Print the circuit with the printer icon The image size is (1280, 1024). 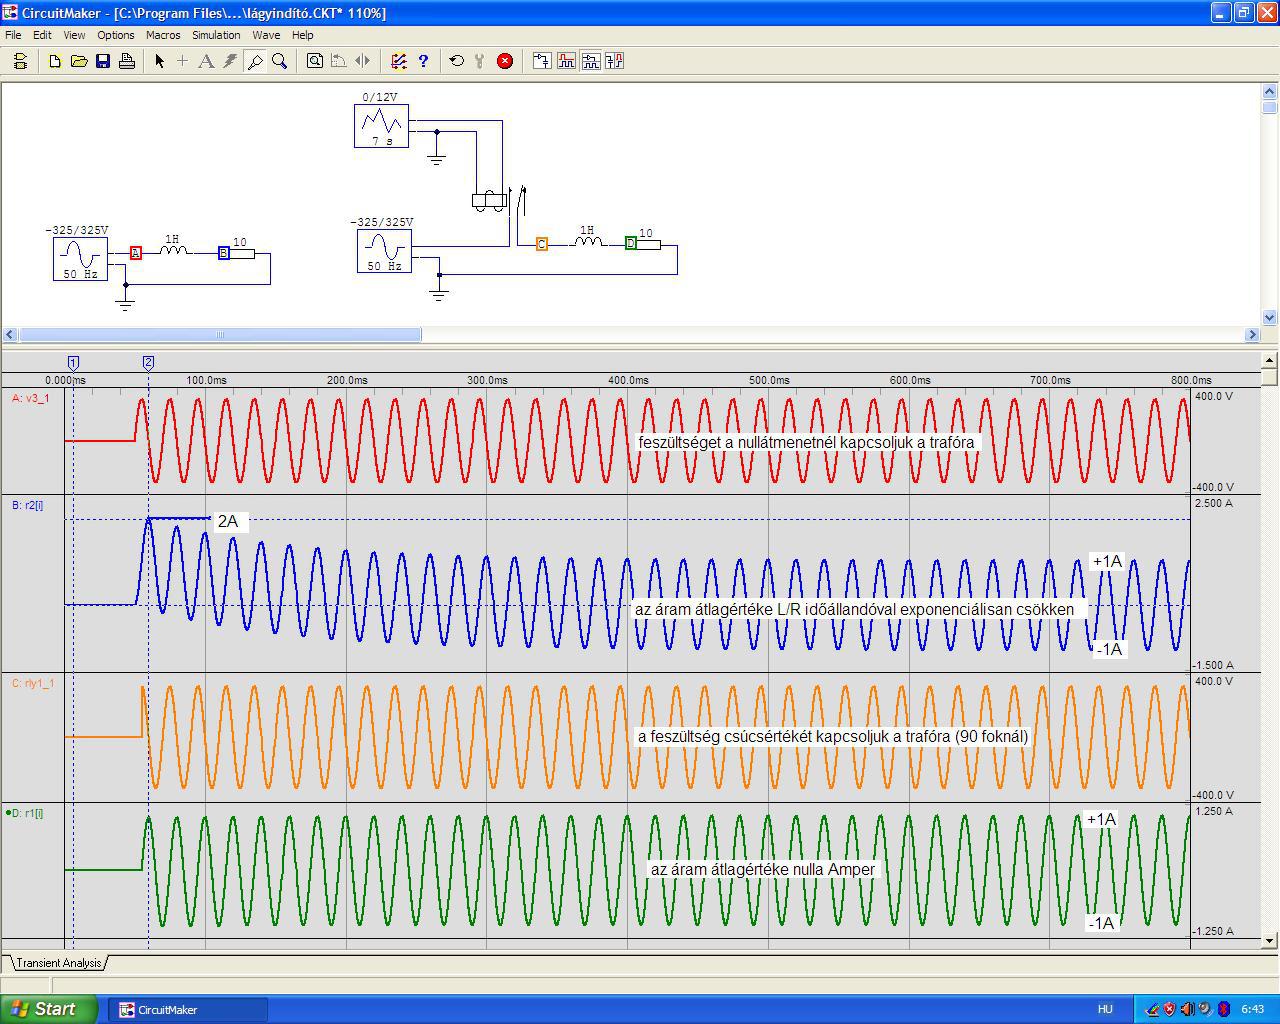coord(127,61)
